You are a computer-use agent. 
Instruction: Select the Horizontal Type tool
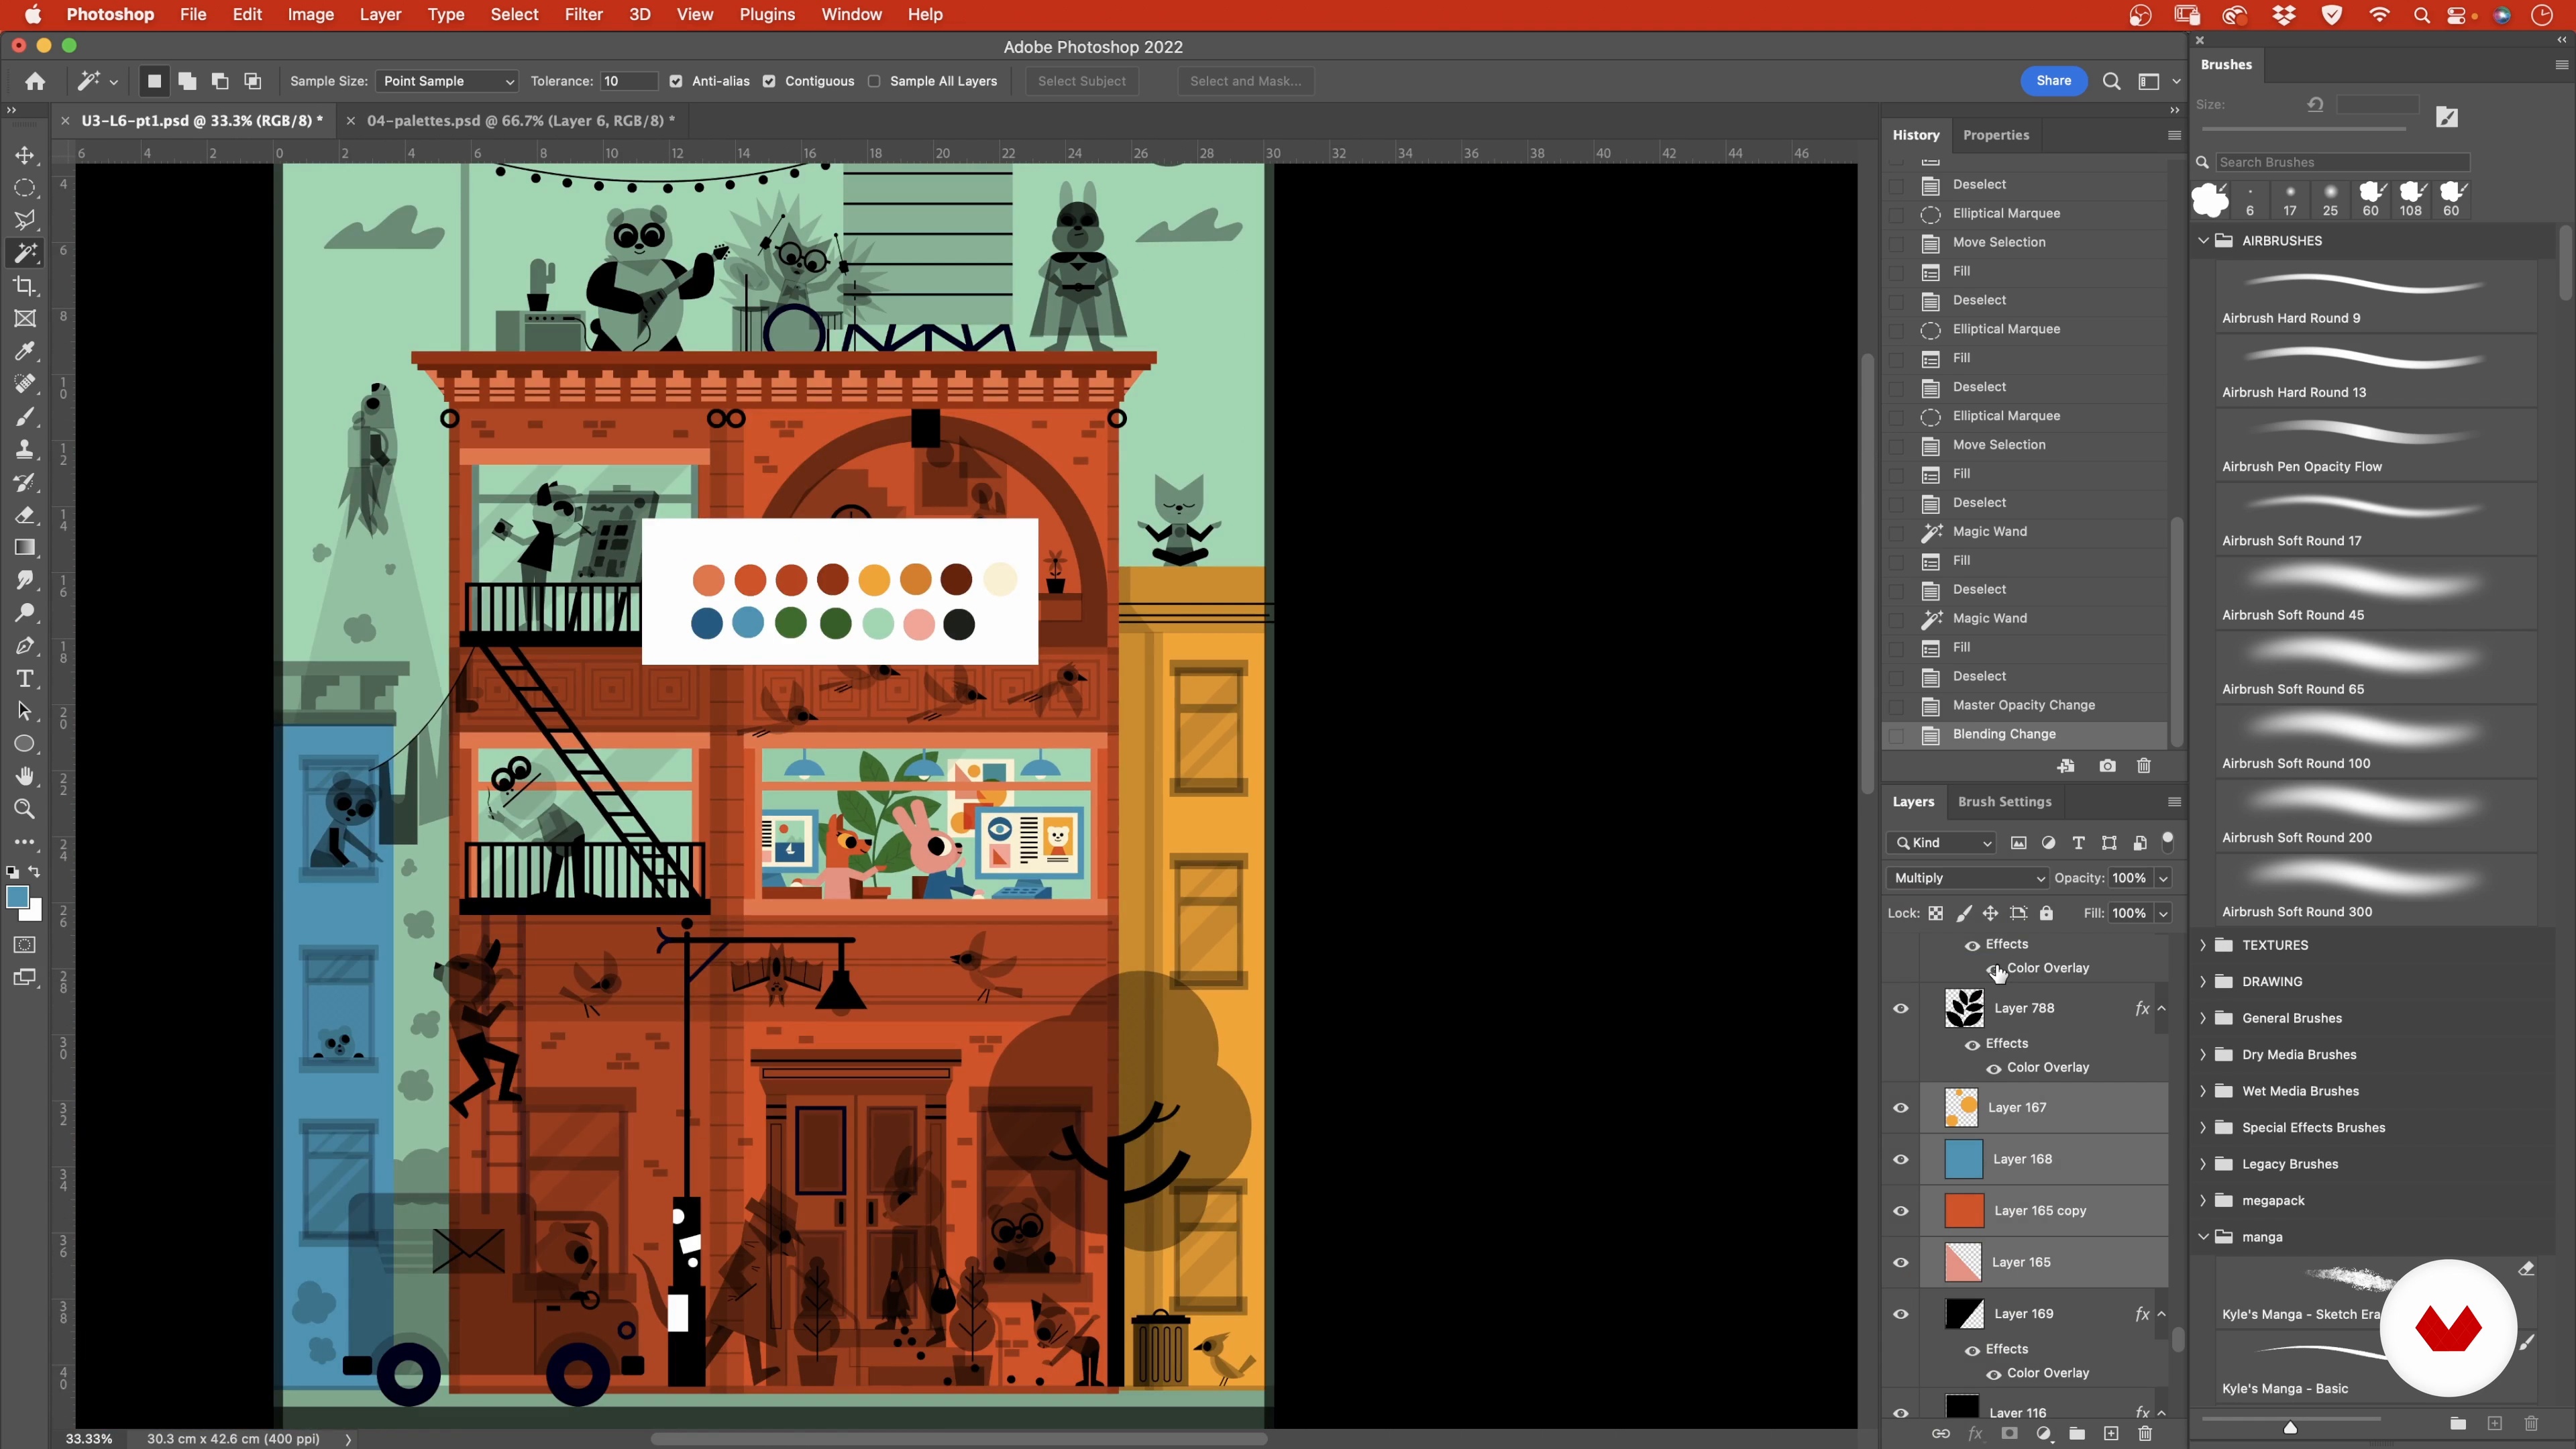point(25,678)
